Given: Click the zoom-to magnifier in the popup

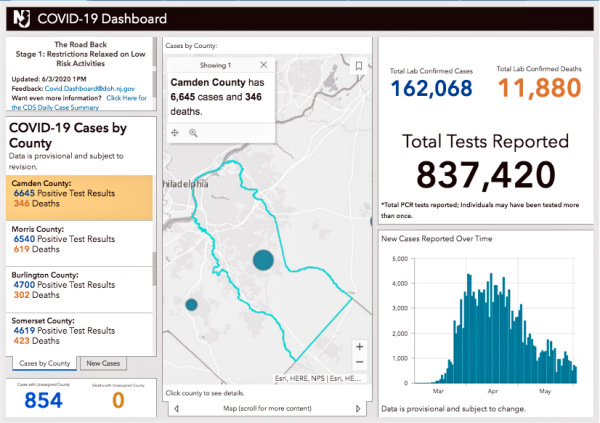Looking at the screenshot, I should tap(193, 132).
